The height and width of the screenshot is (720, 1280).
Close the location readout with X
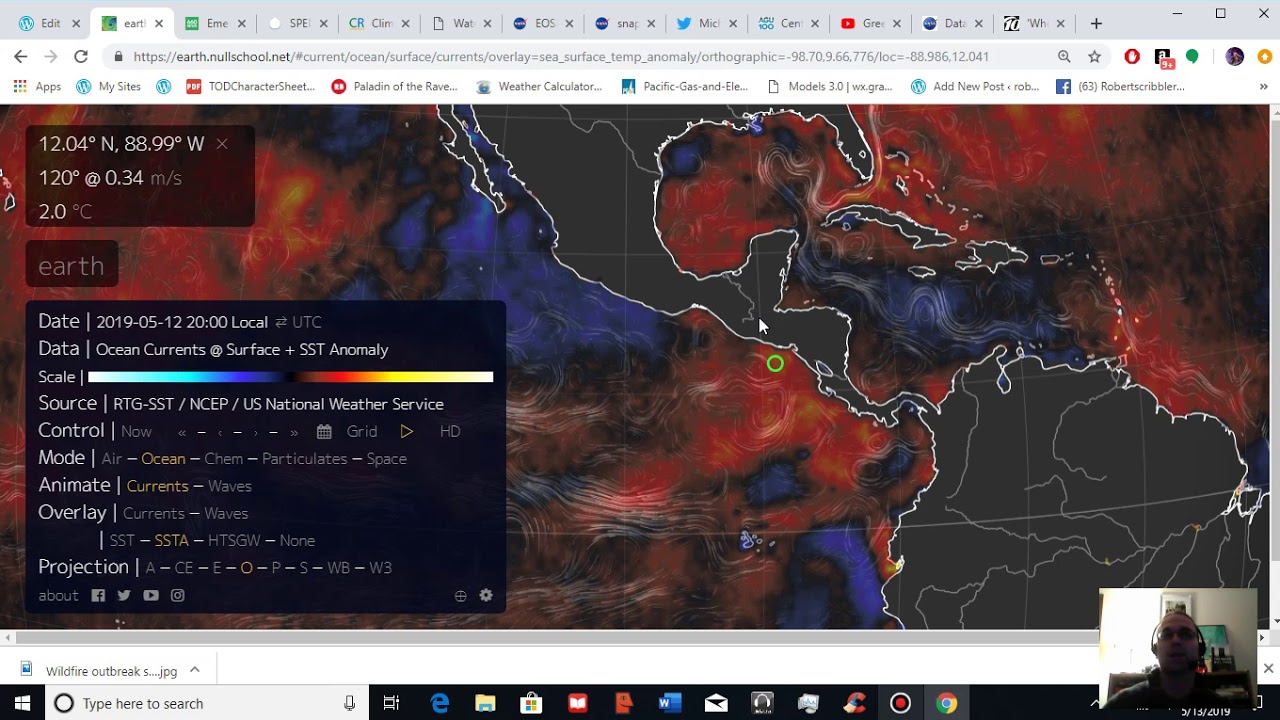click(x=222, y=144)
